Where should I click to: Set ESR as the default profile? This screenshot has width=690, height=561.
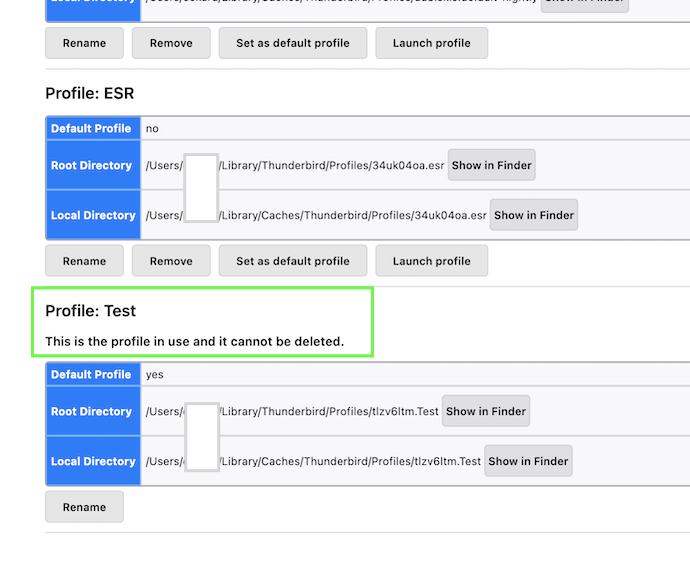coord(293,261)
